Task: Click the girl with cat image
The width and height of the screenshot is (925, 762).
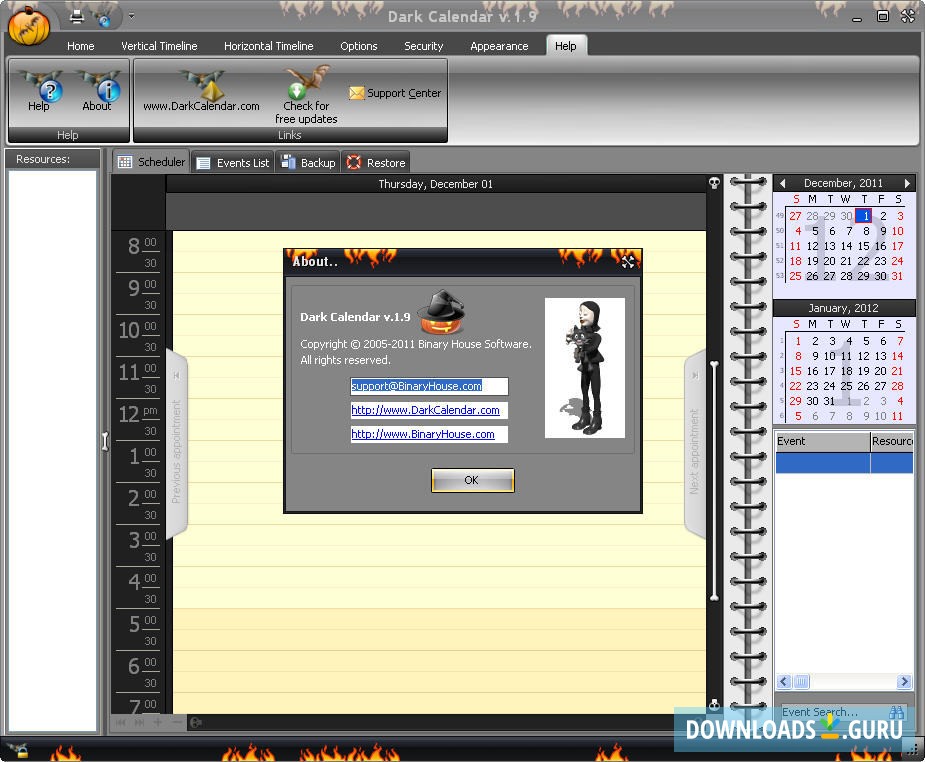Action: pos(585,367)
